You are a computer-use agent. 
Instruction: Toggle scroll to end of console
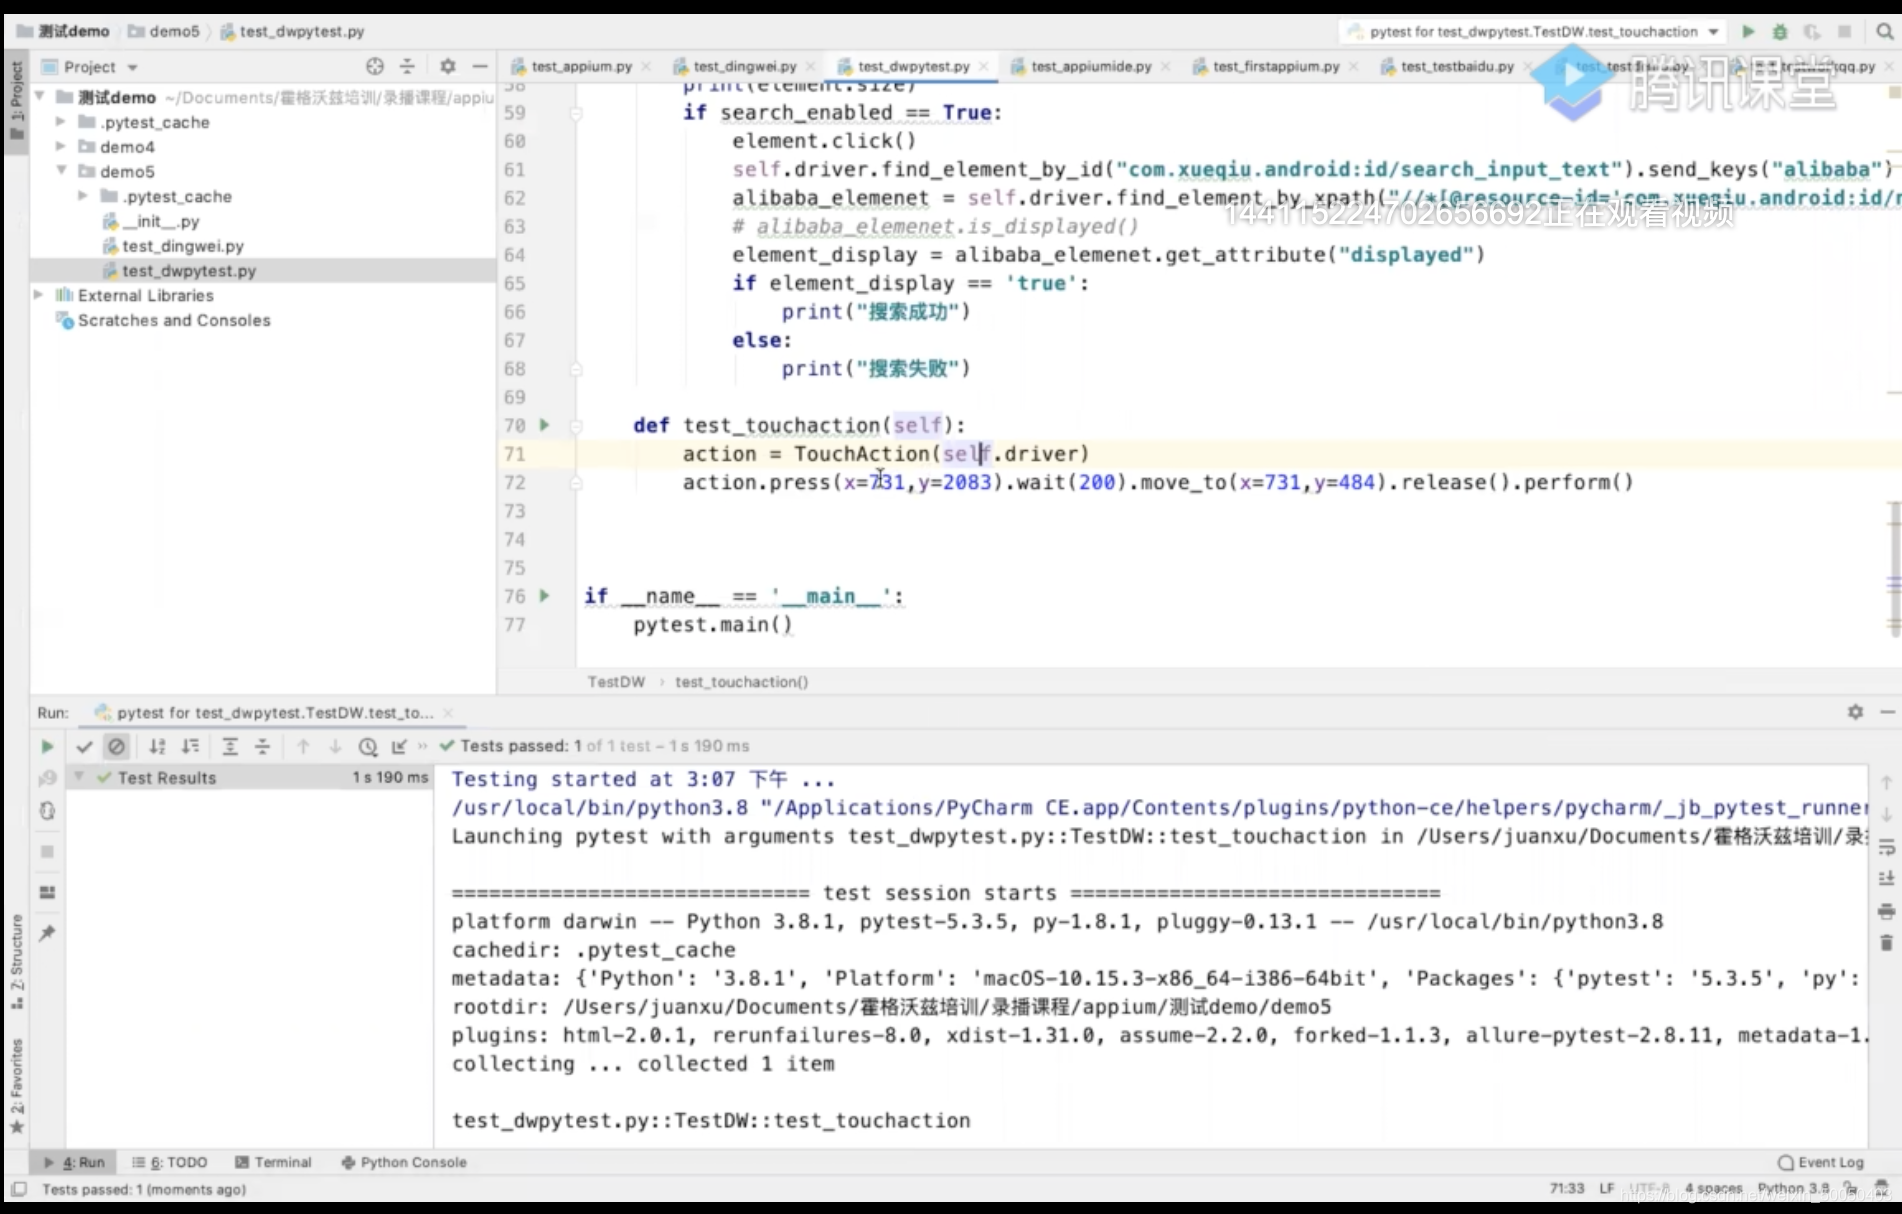pyautogui.click(x=1887, y=878)
